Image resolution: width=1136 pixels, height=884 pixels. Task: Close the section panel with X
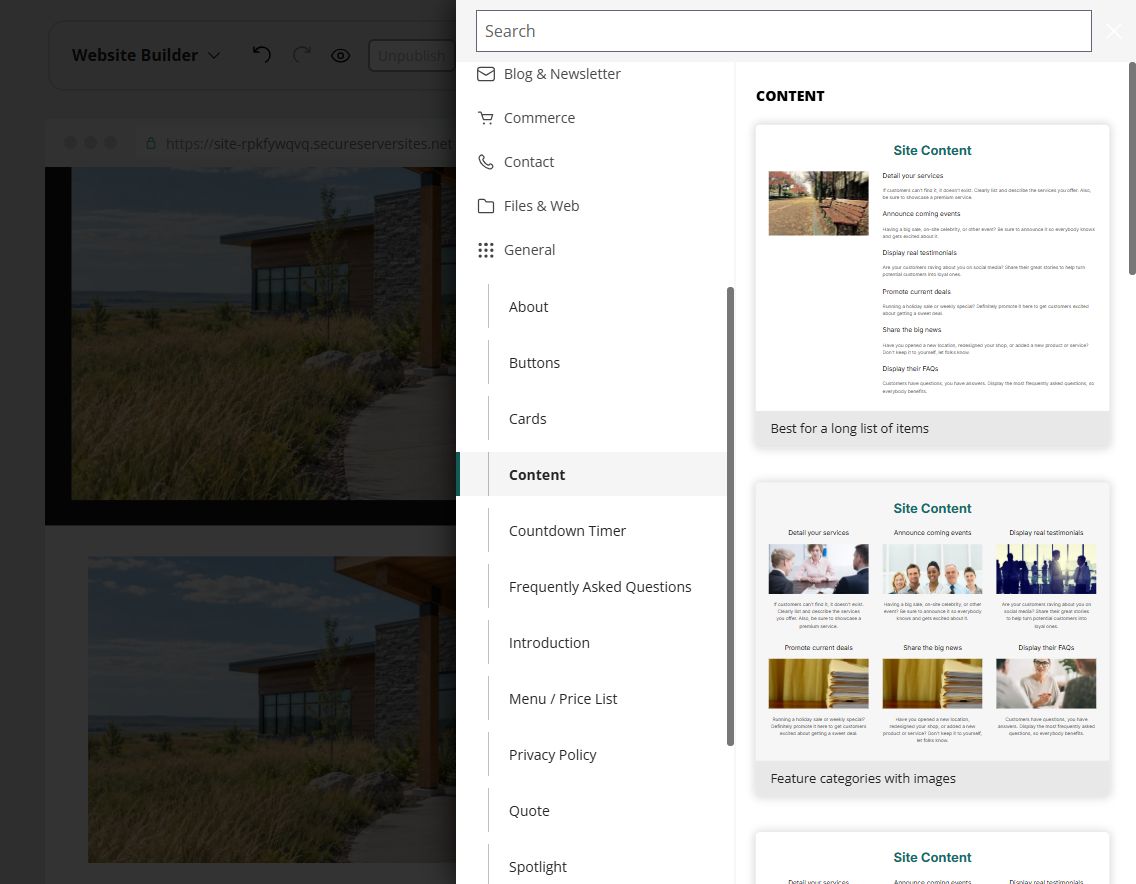click(x=1114, y=31)
